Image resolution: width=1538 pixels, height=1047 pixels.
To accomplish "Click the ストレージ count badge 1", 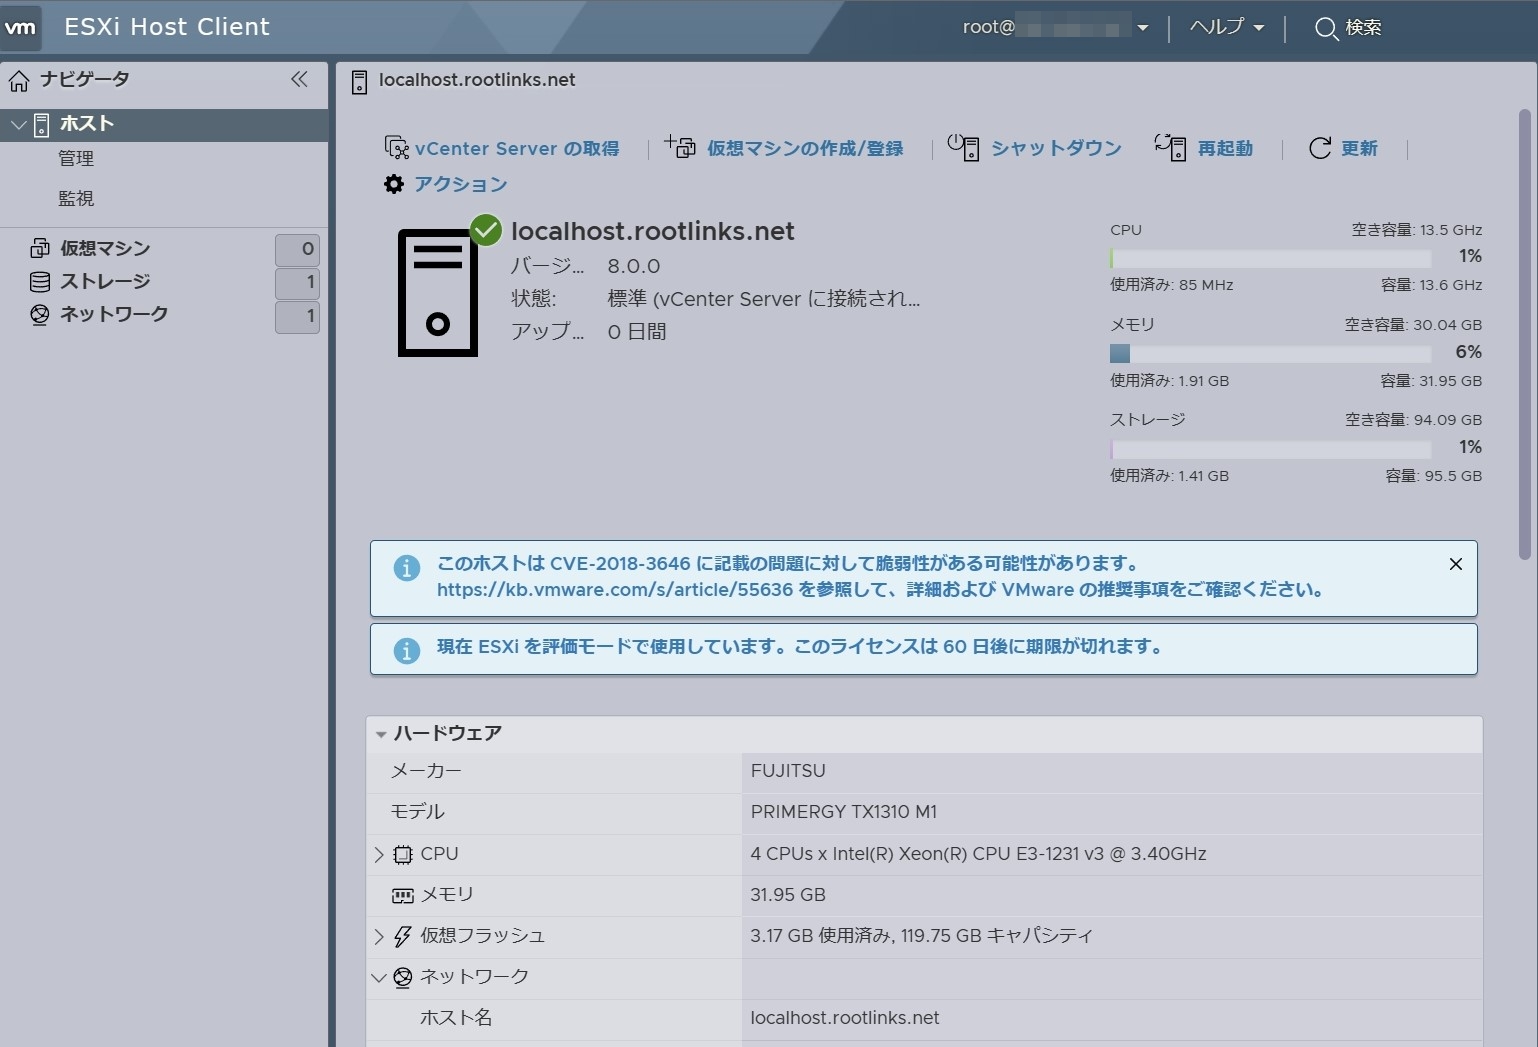I will pyautogui.click(x=297, y=283).
